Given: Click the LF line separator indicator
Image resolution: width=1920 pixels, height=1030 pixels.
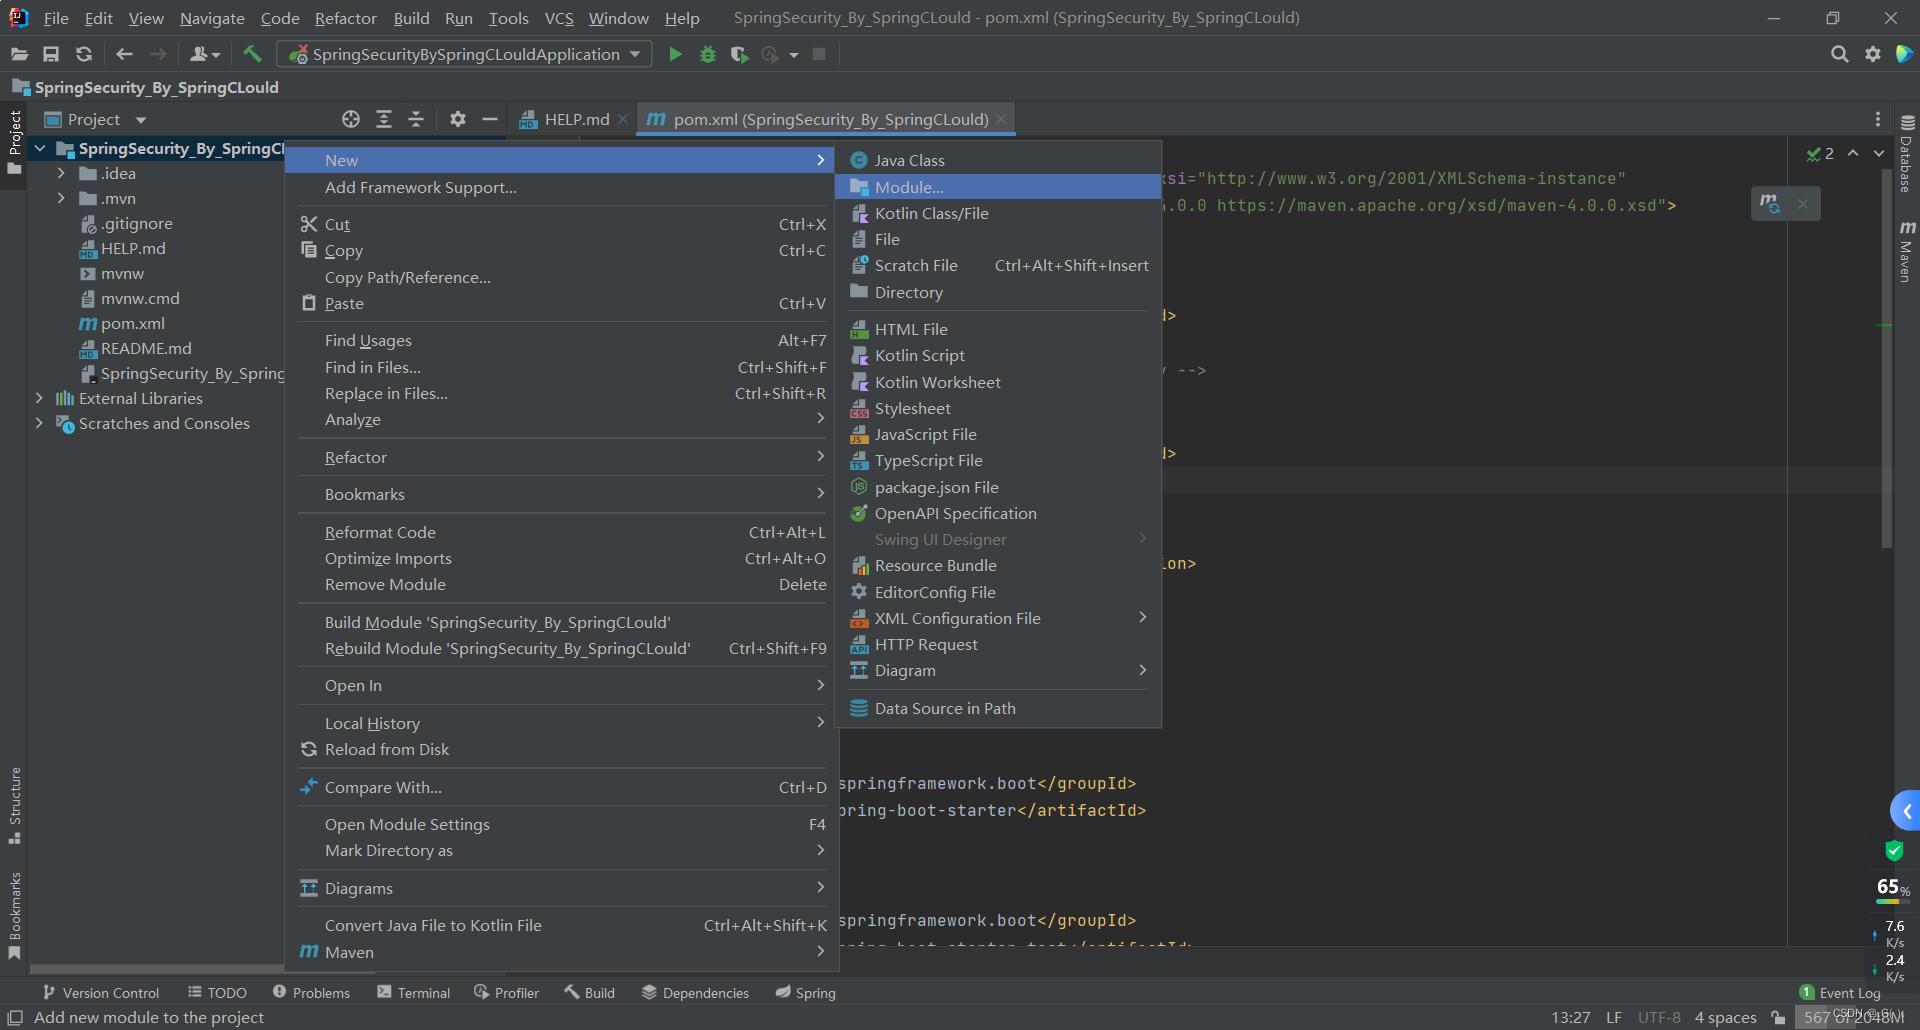Looking at the screenshot, I should pos(1614,1017).
